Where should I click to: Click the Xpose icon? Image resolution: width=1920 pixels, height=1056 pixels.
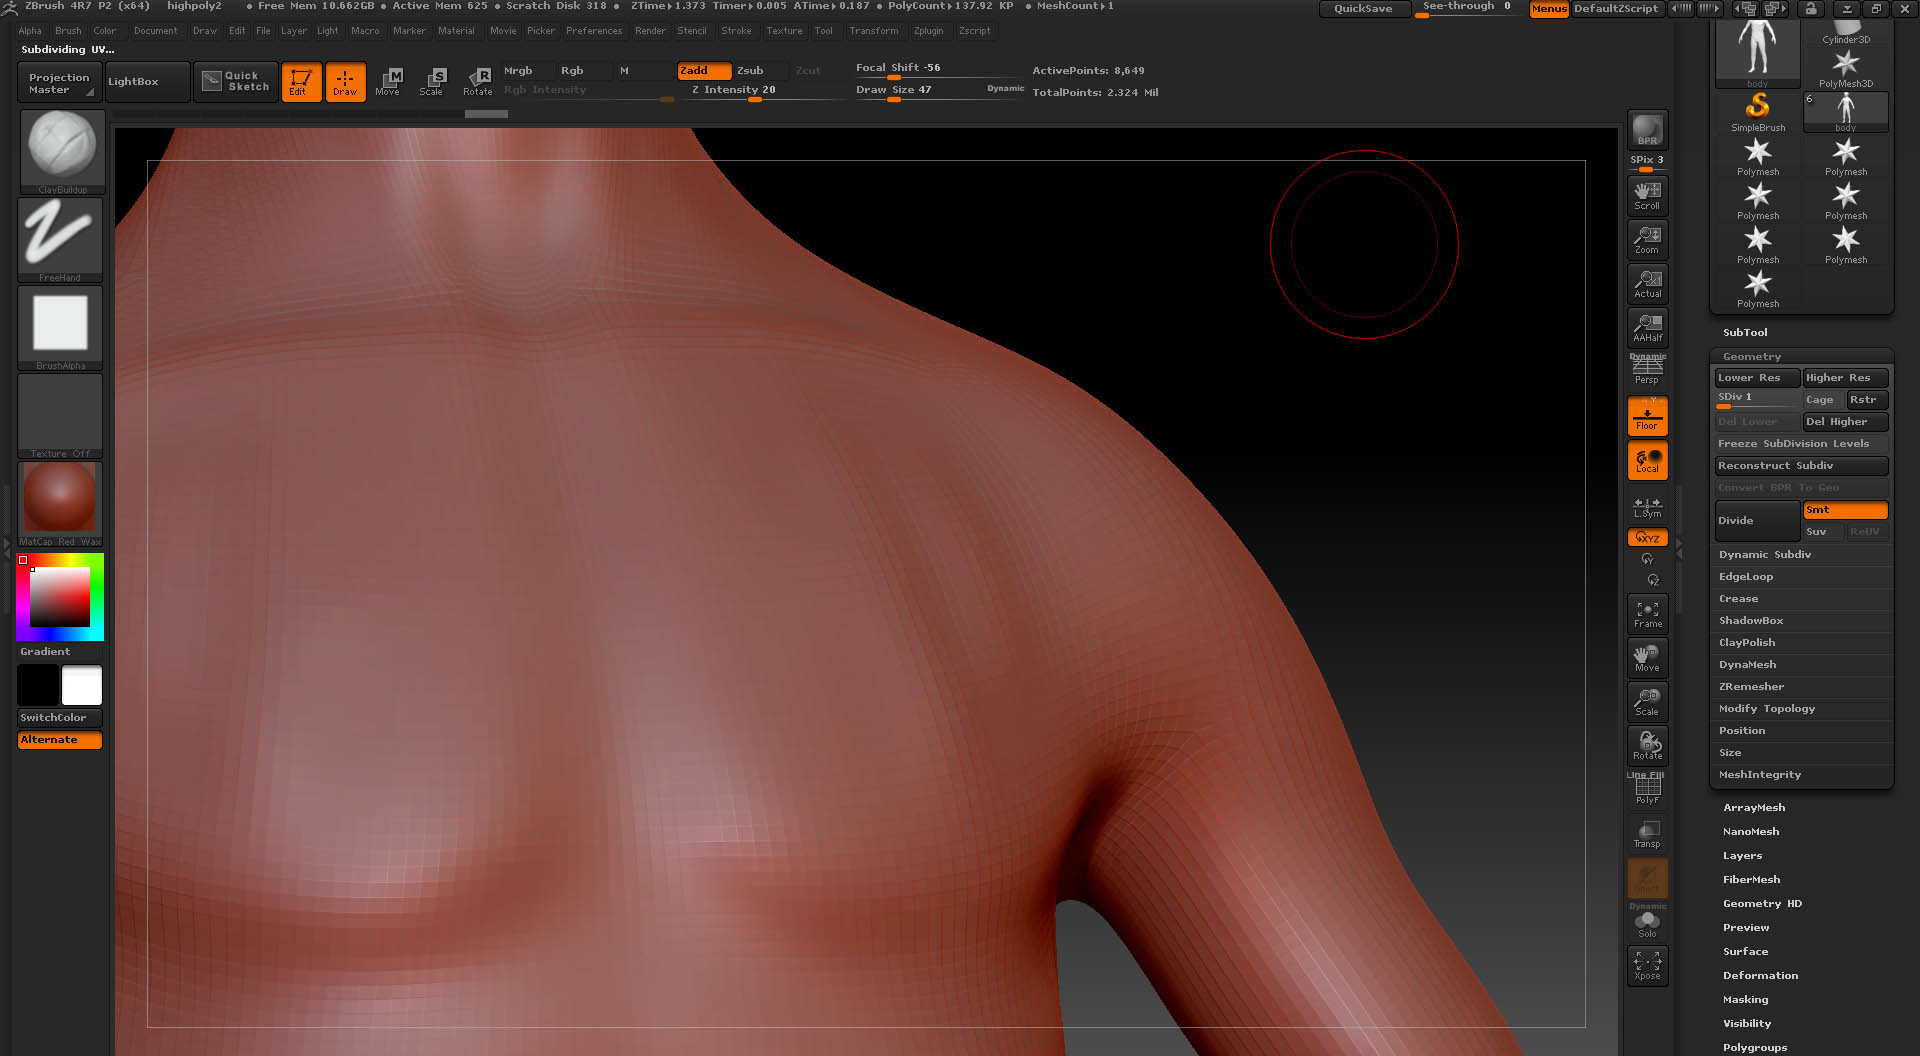point(1647,965)
